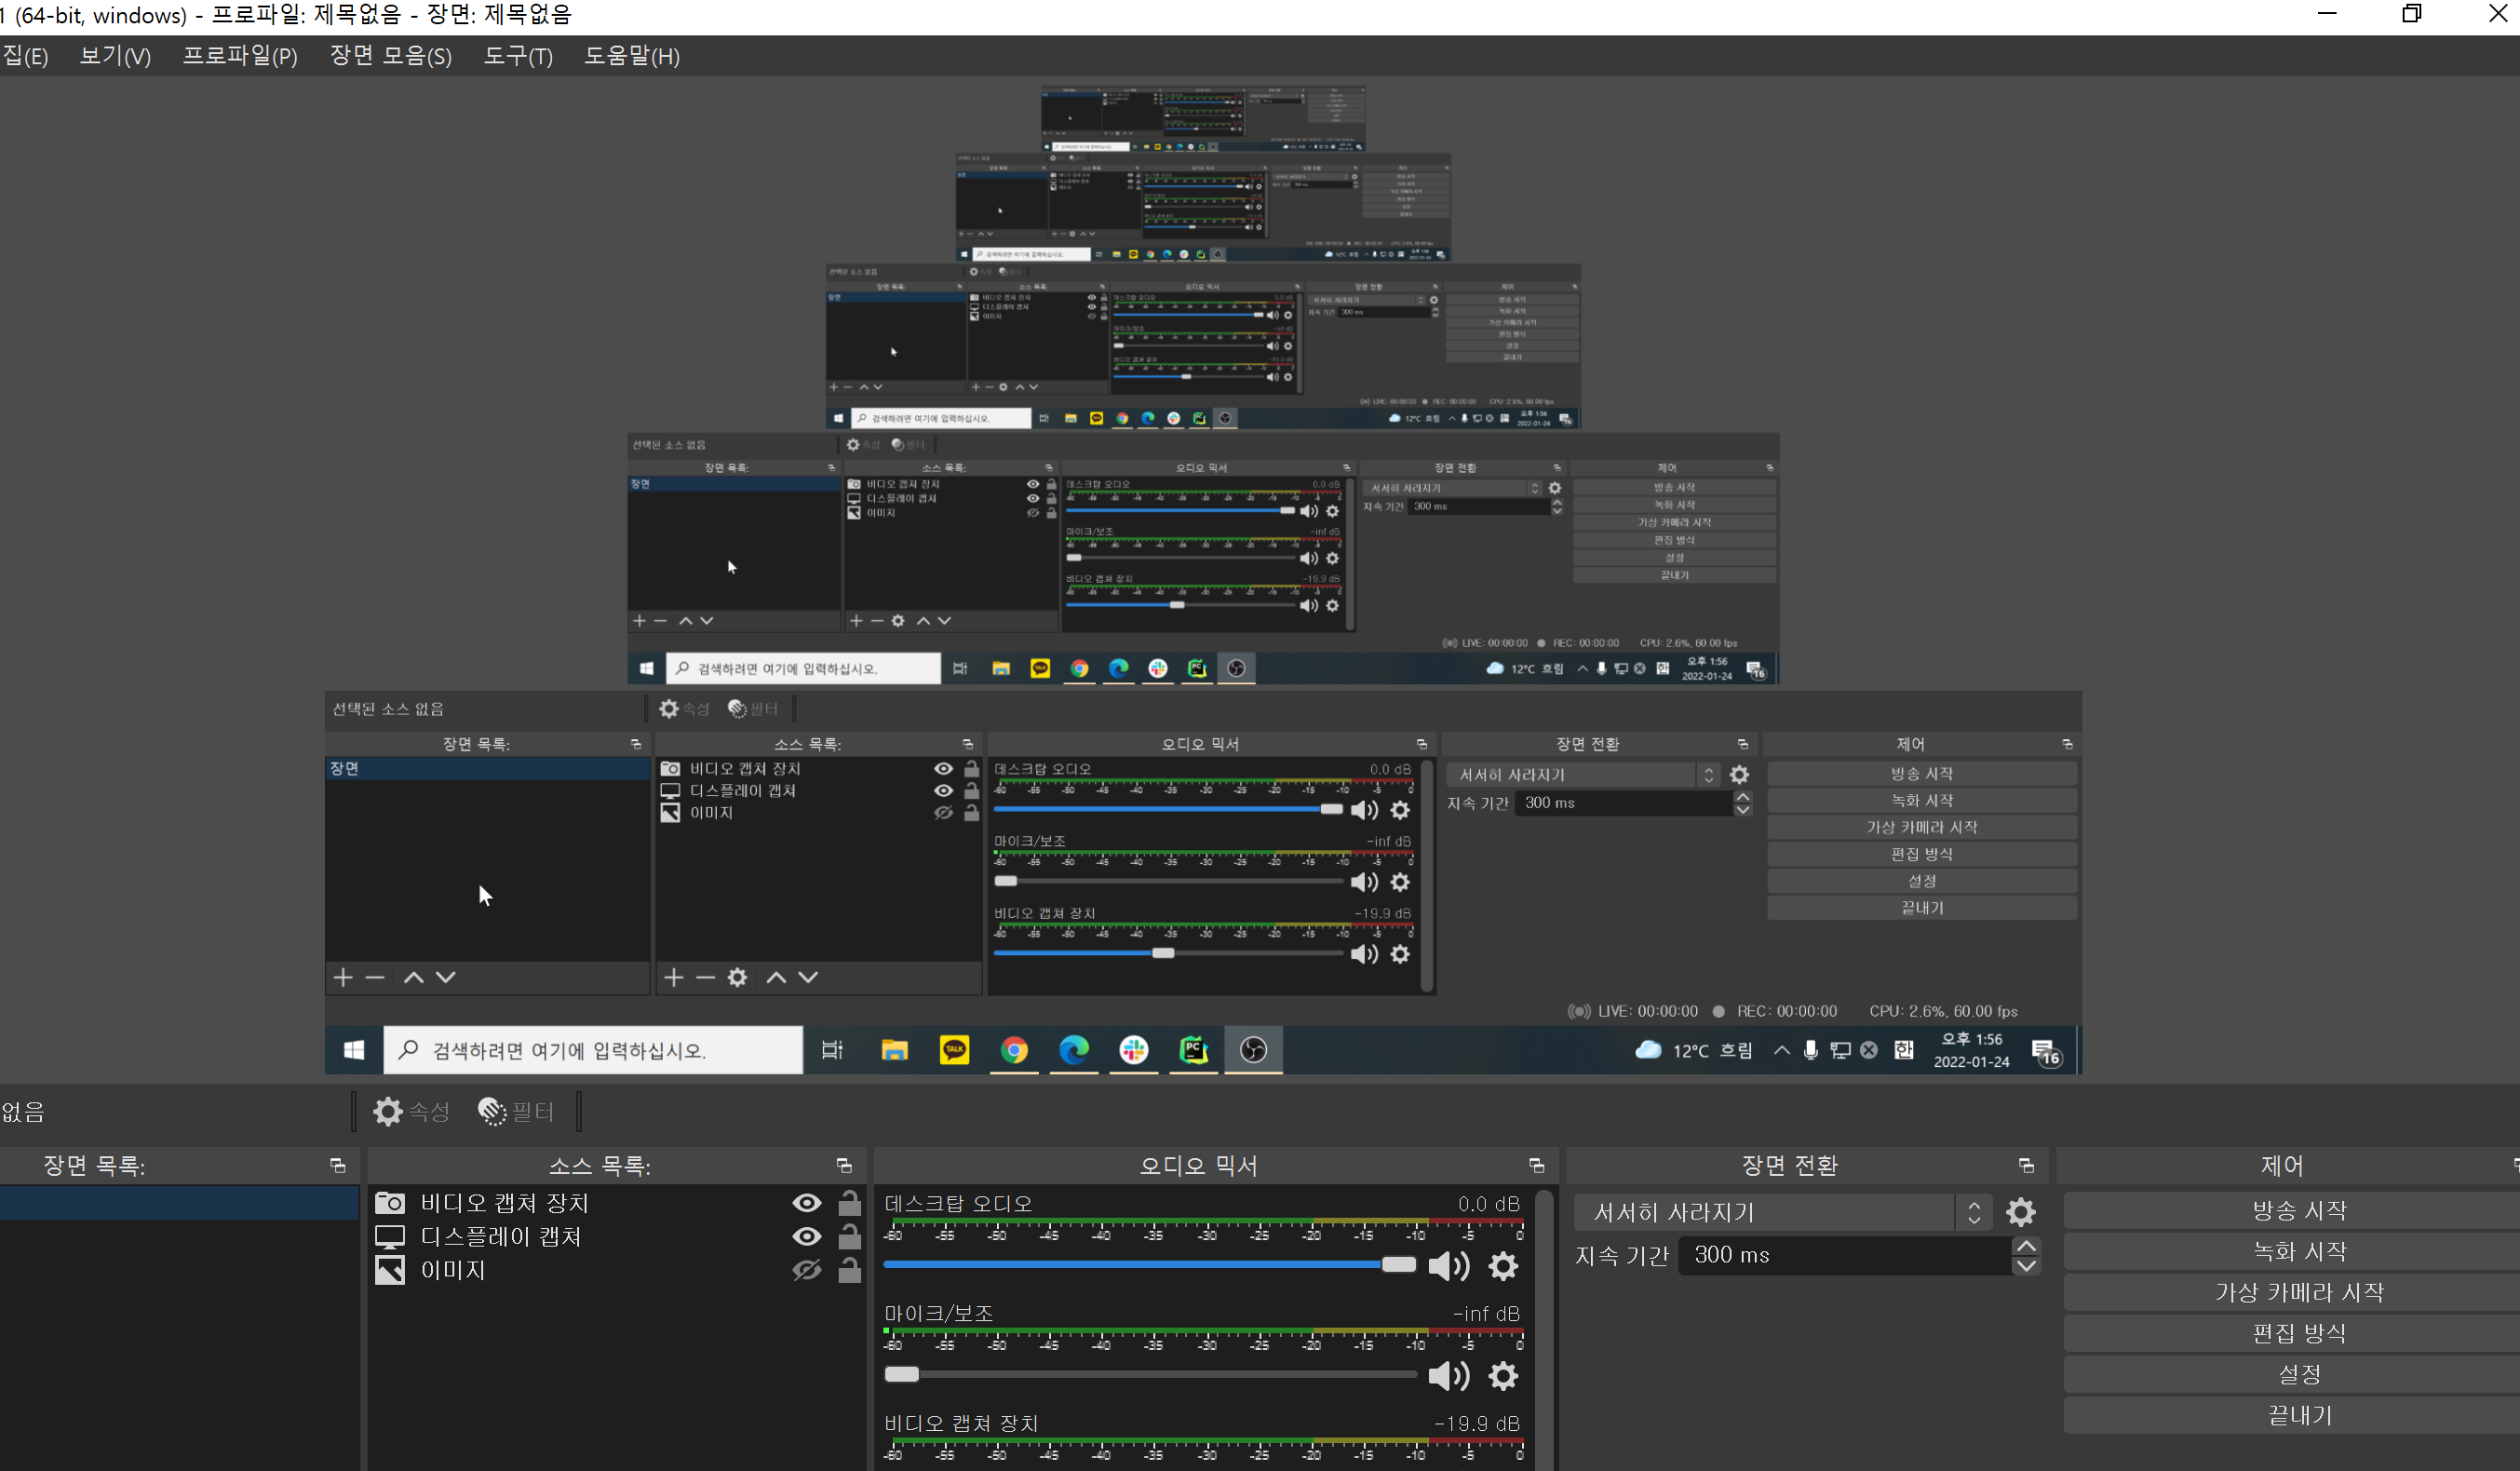The width and height of the screenshot is (2520, 1471).
Task: Hide 디스플레이 캡쳐 via the eye in the main sources dock
Action: coord(806,1237)
